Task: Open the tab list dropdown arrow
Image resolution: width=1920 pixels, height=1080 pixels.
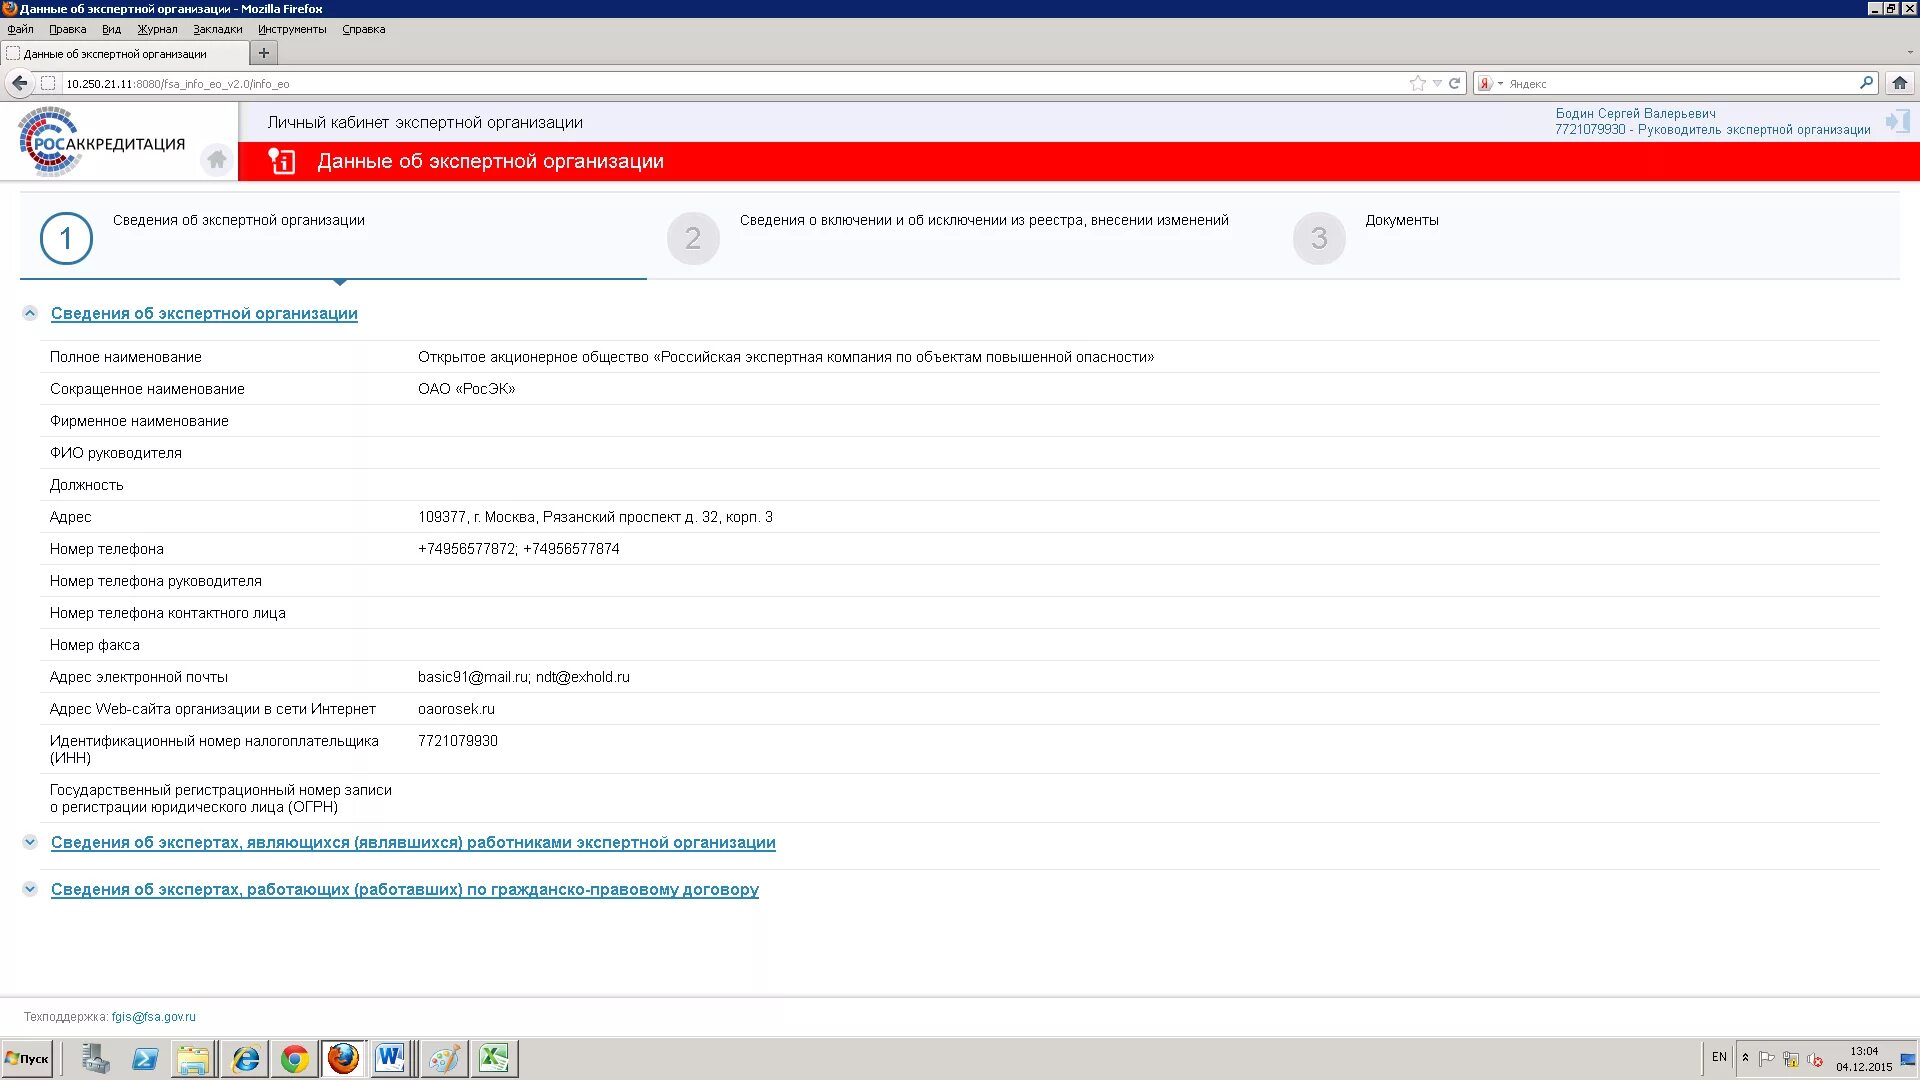Action: point(1909,53)
